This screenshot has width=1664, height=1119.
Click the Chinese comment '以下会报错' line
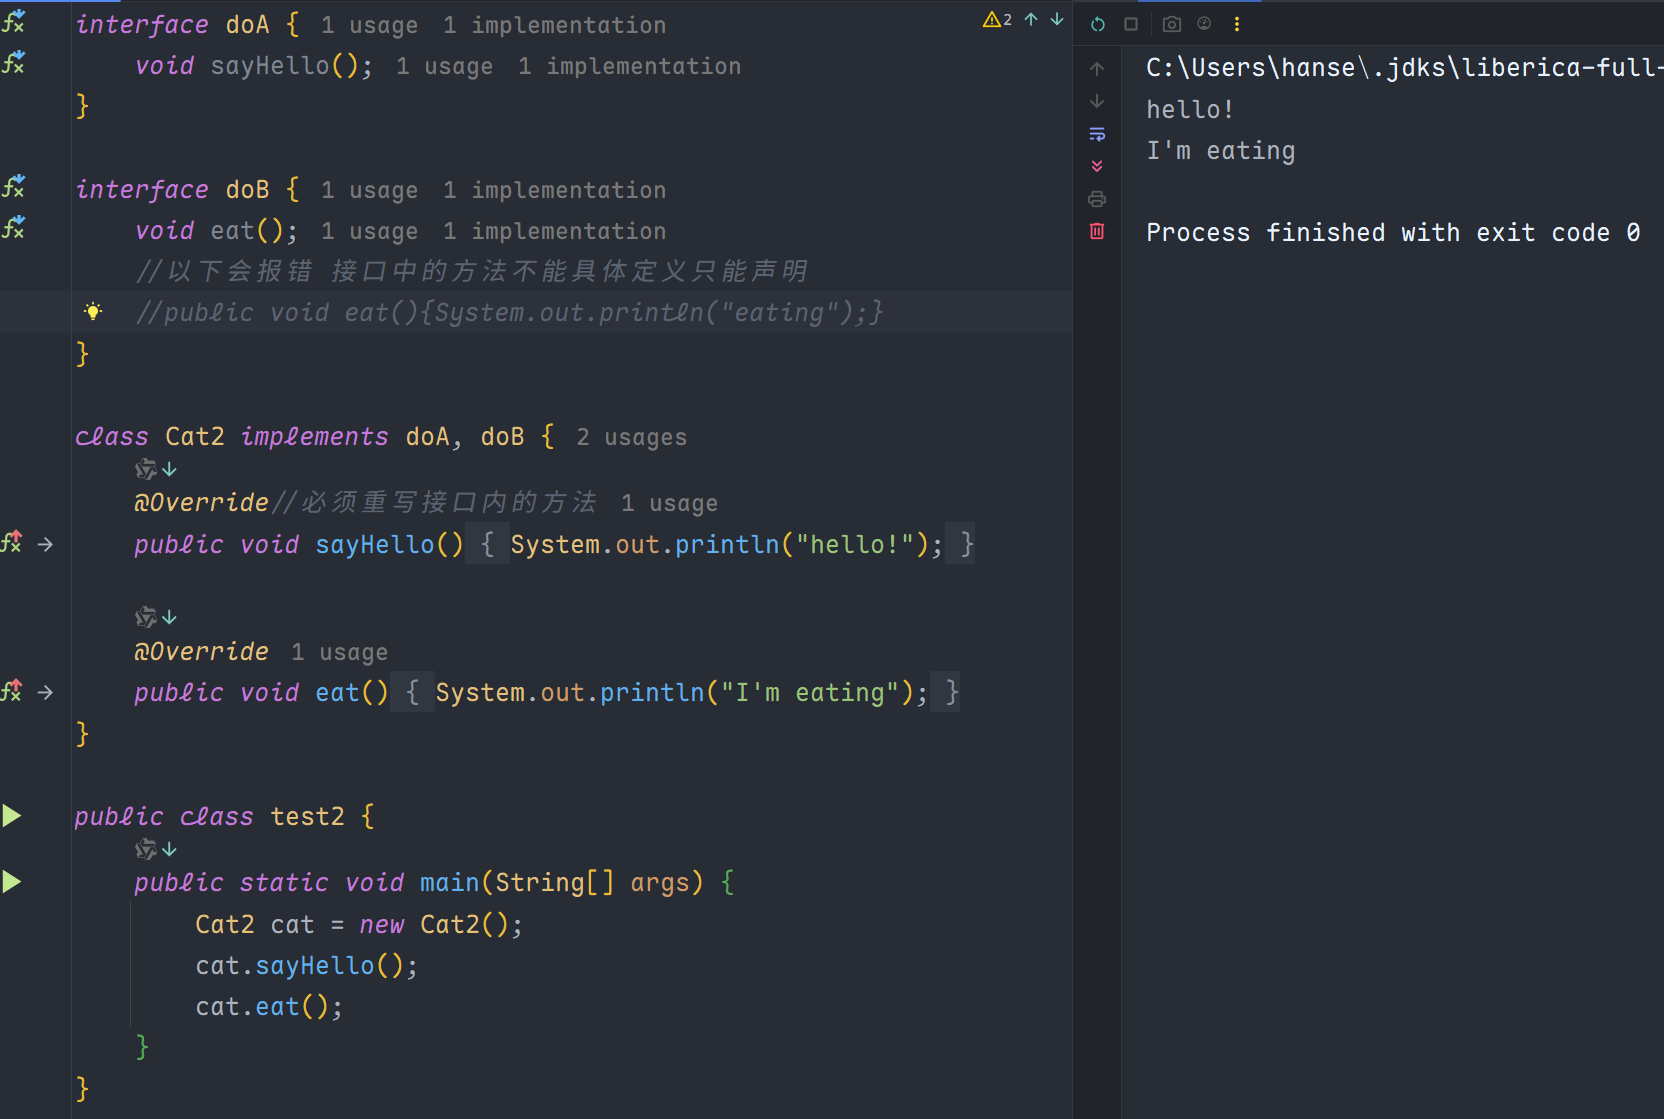click(472, 271)
